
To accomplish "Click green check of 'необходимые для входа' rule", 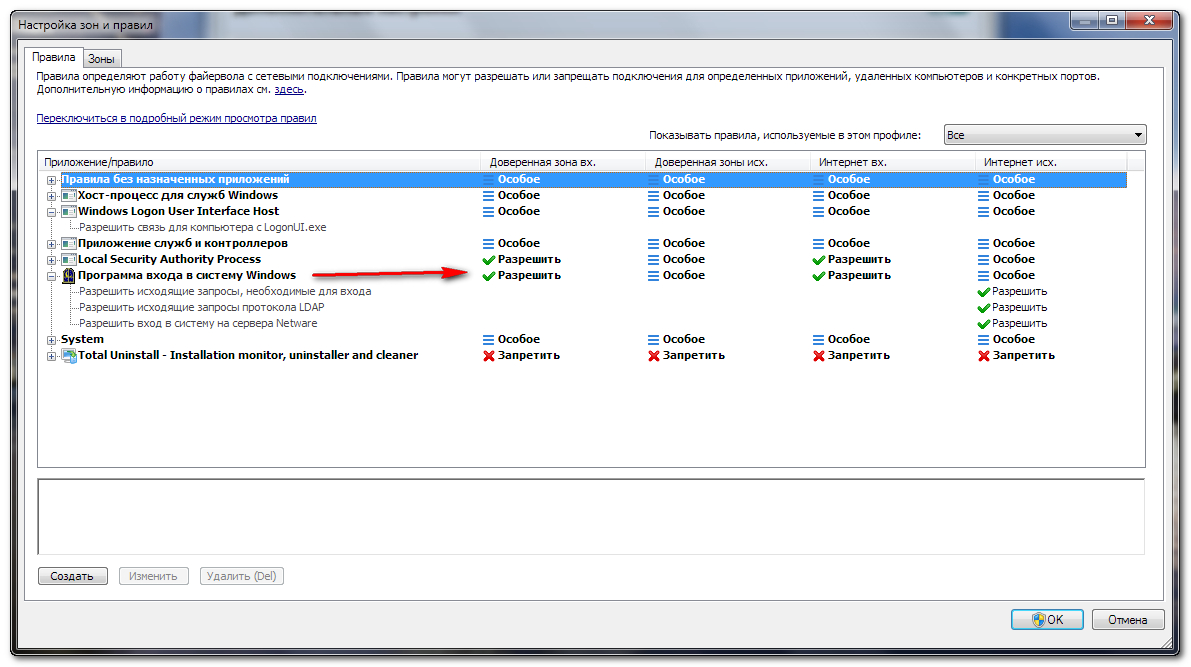I will pos(983,292).
